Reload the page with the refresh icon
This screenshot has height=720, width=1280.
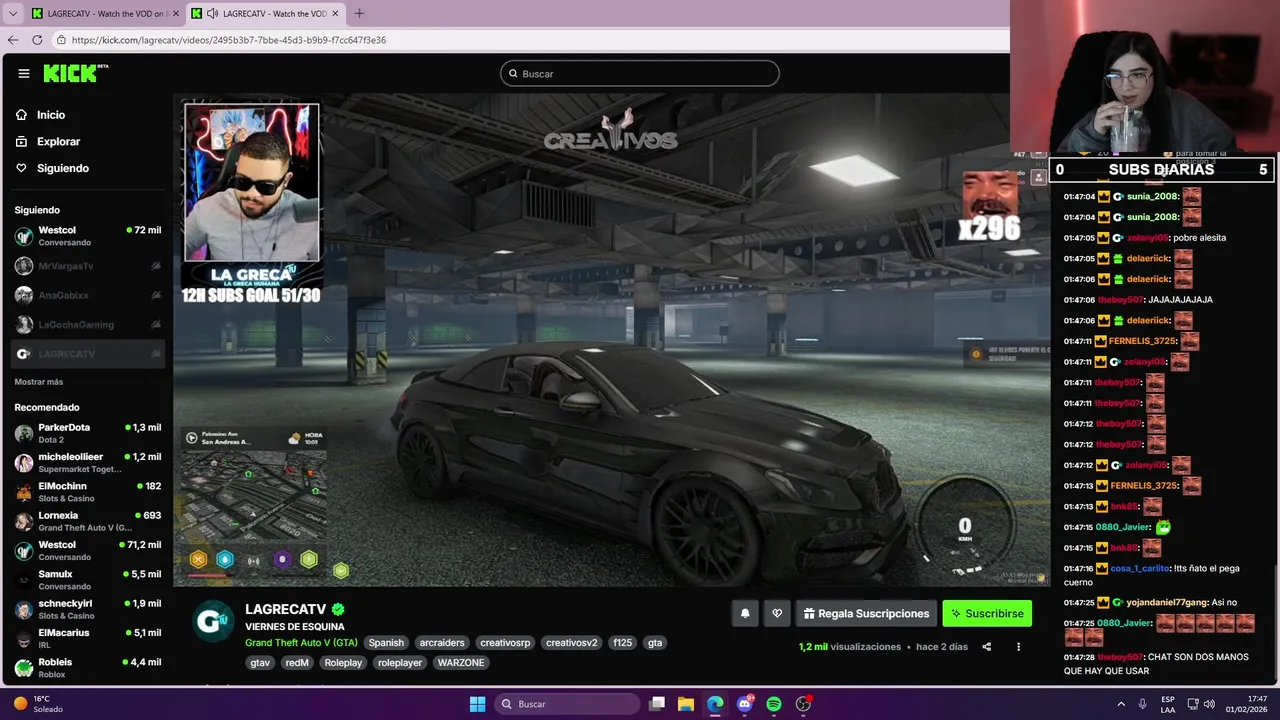pyautogui.click(x=37, y=40)
